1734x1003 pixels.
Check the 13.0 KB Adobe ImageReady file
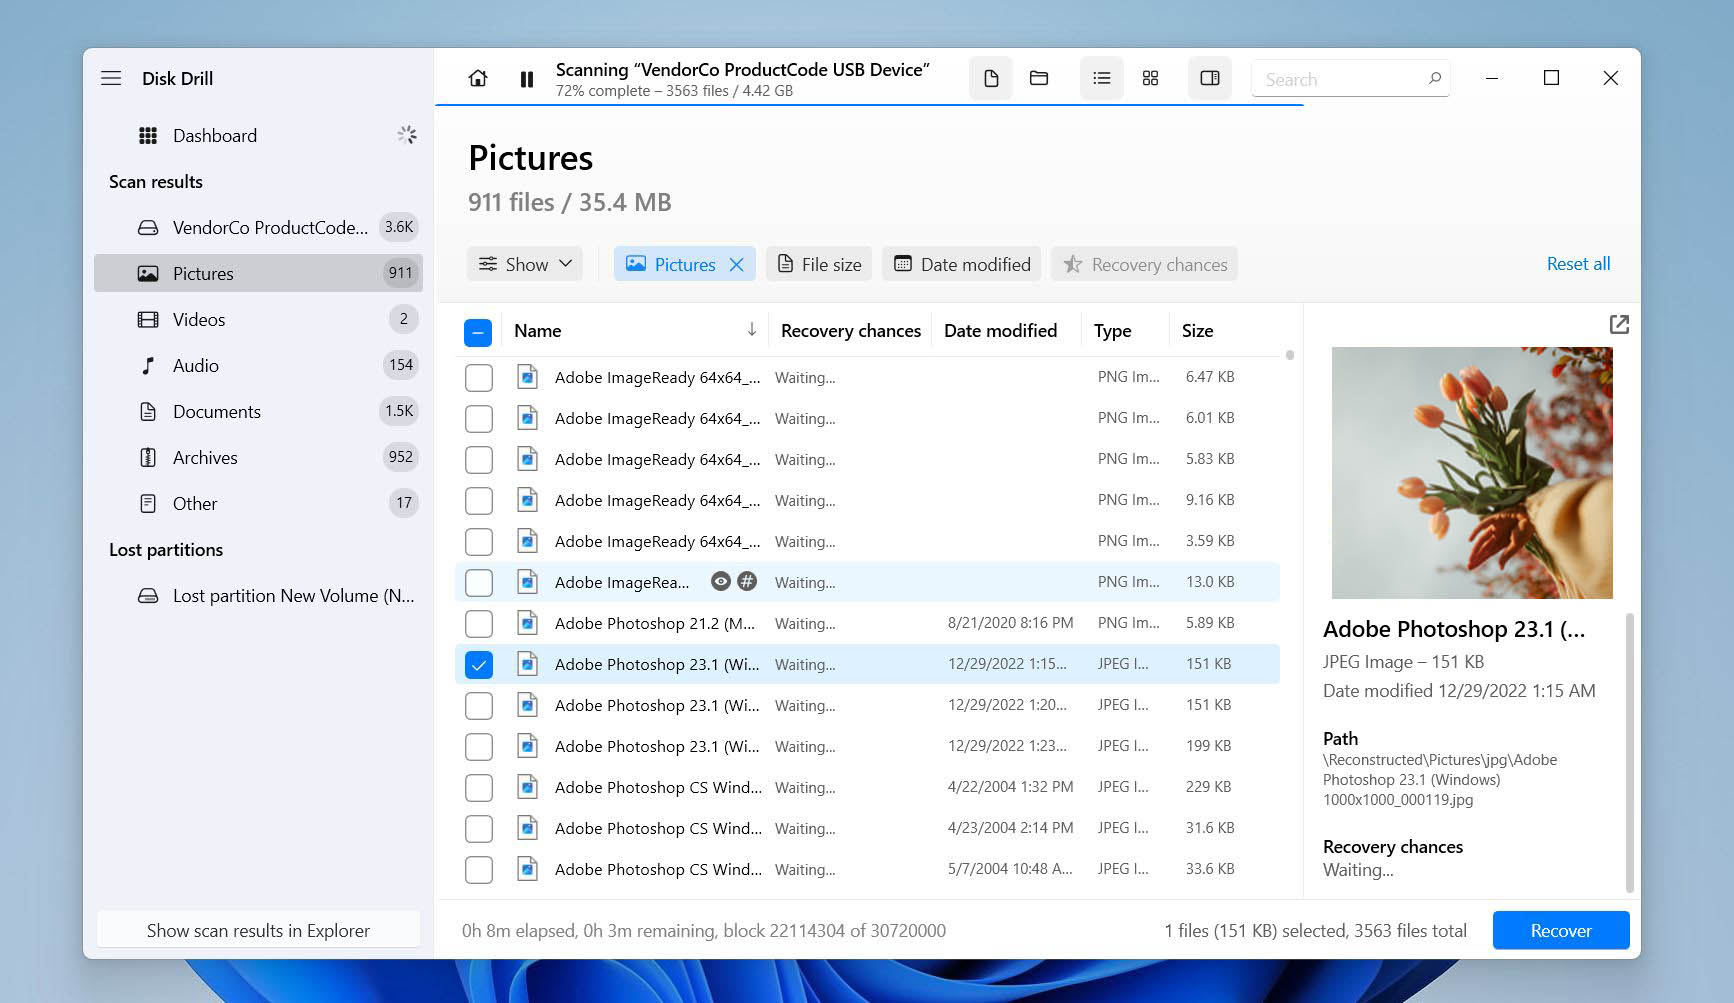pos(479,583)
